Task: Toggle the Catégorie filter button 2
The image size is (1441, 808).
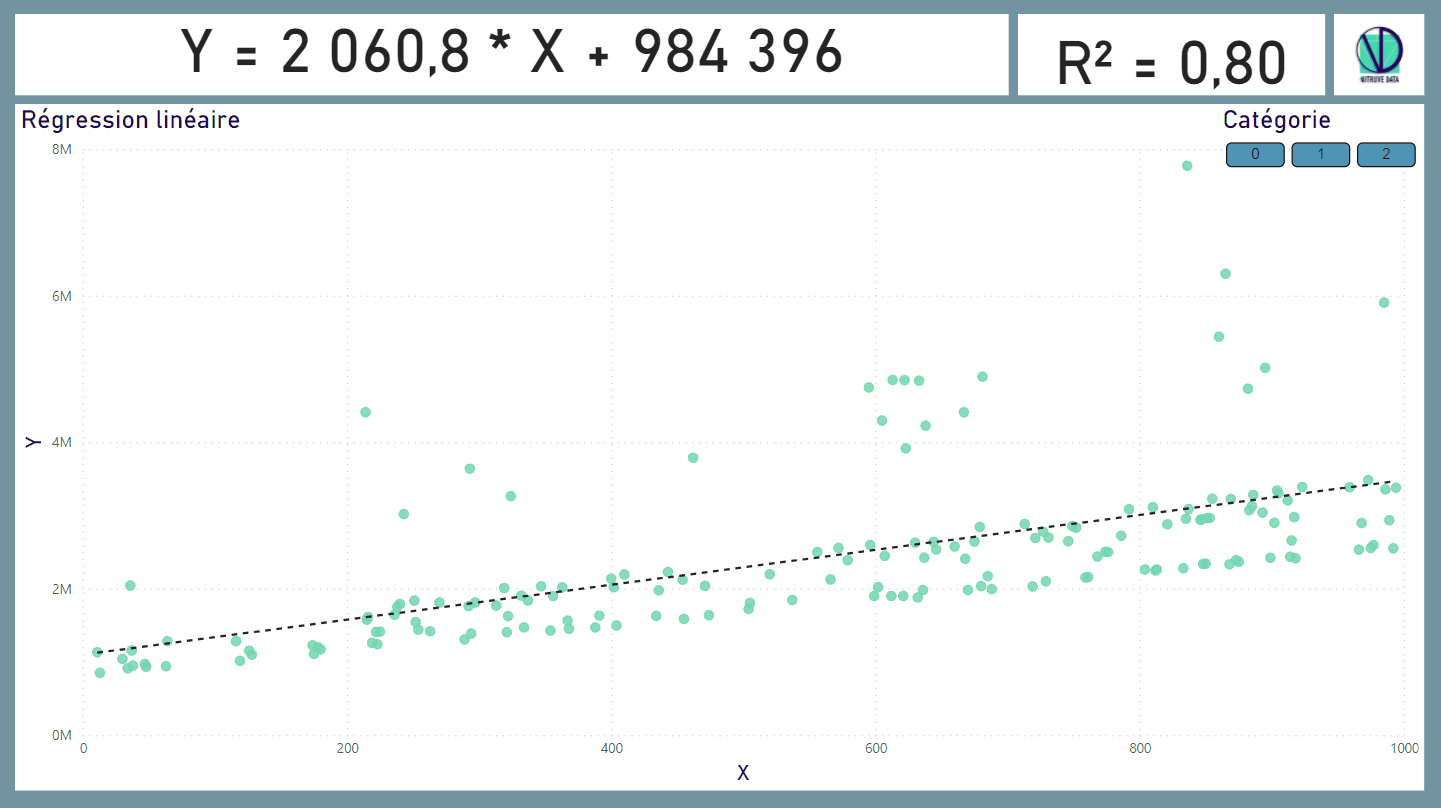Action: tap(1386, 154)
